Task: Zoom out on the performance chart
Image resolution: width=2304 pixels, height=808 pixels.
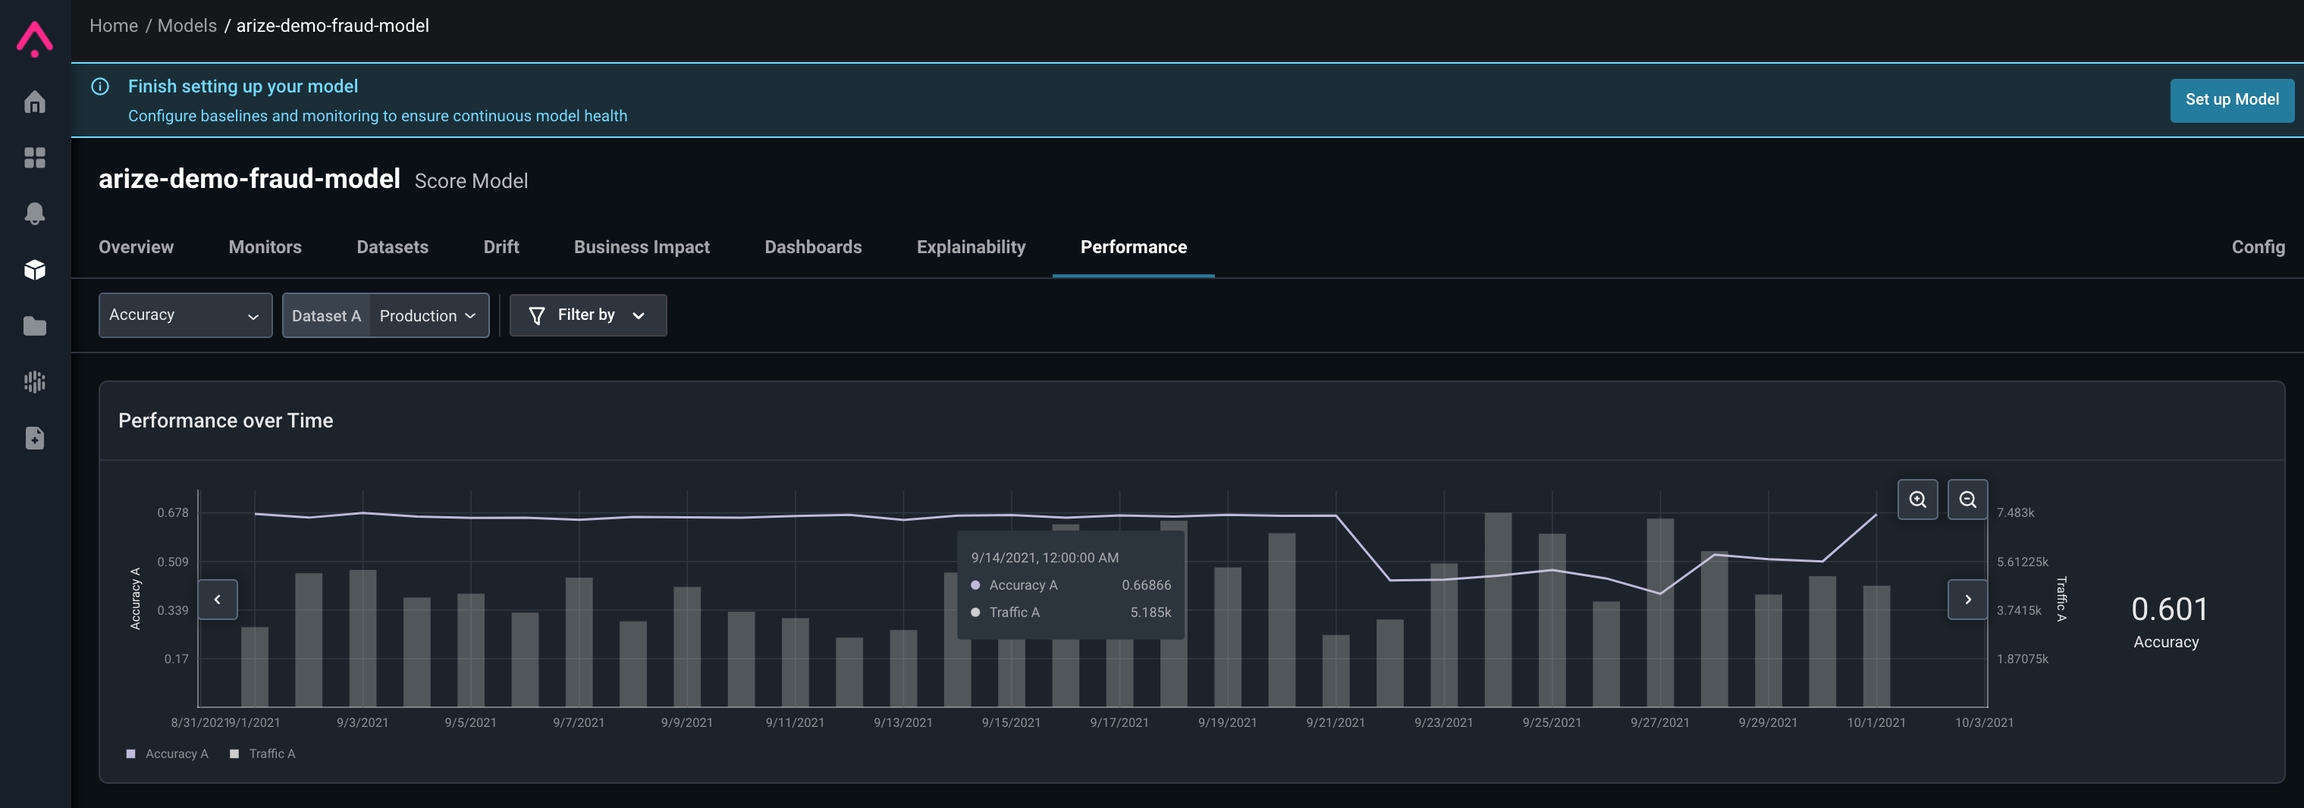Action: [x=1967, y=500]
